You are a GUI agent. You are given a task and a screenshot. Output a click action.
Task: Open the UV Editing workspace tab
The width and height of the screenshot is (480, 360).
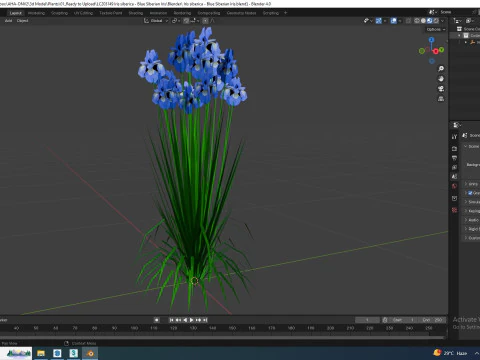pyautogui.click(x=83, y=13)
